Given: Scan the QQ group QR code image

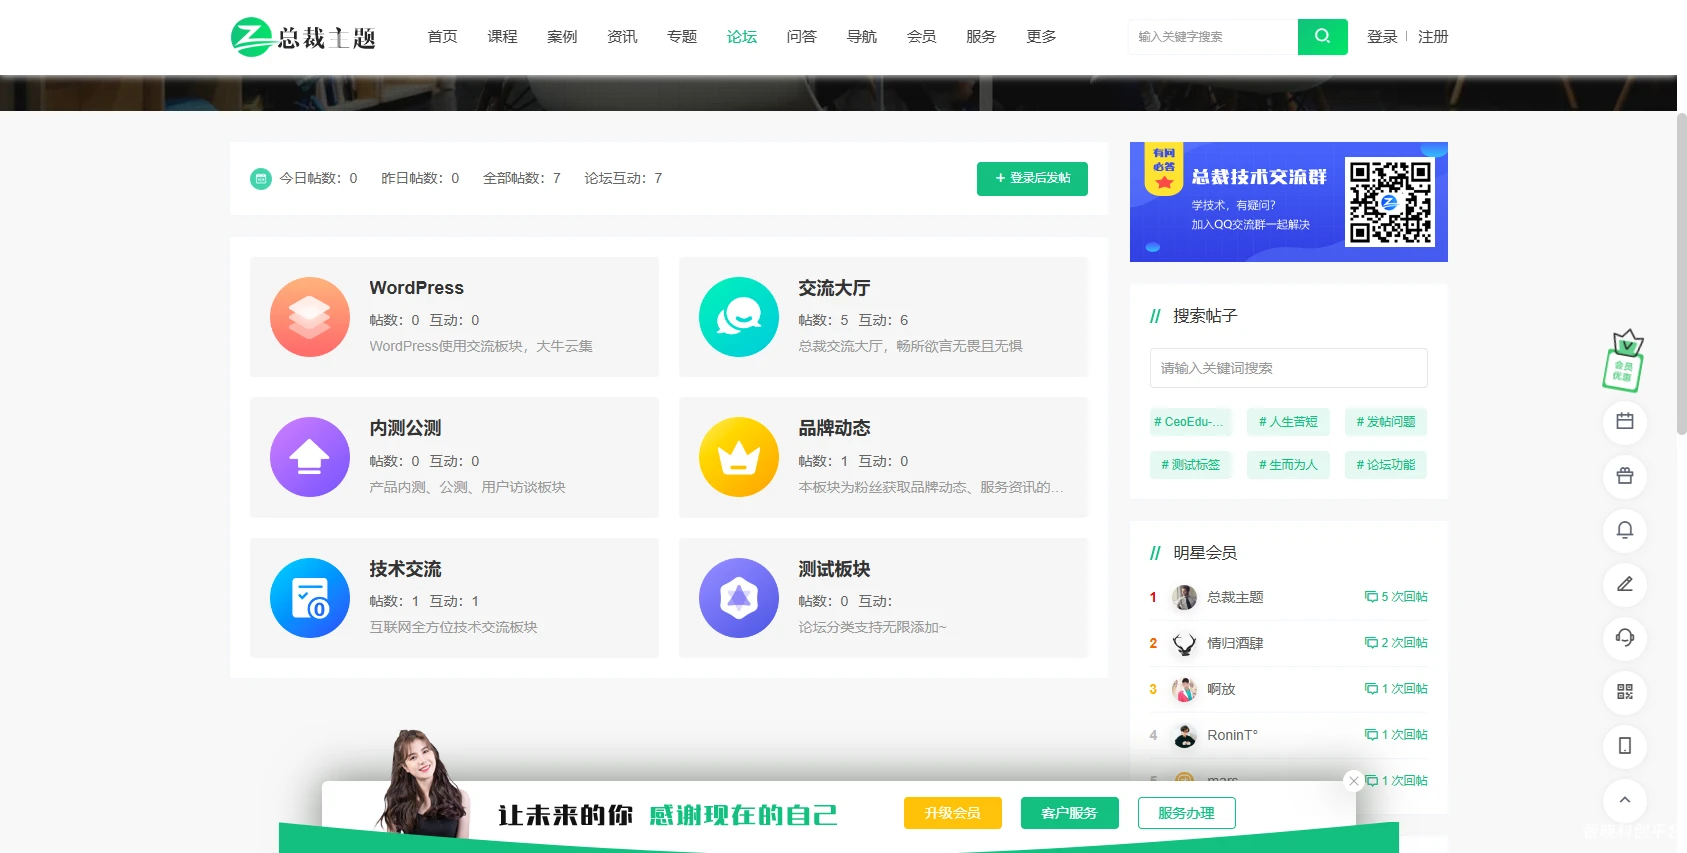Looking at the screenshot, I should coord(1390,202).
